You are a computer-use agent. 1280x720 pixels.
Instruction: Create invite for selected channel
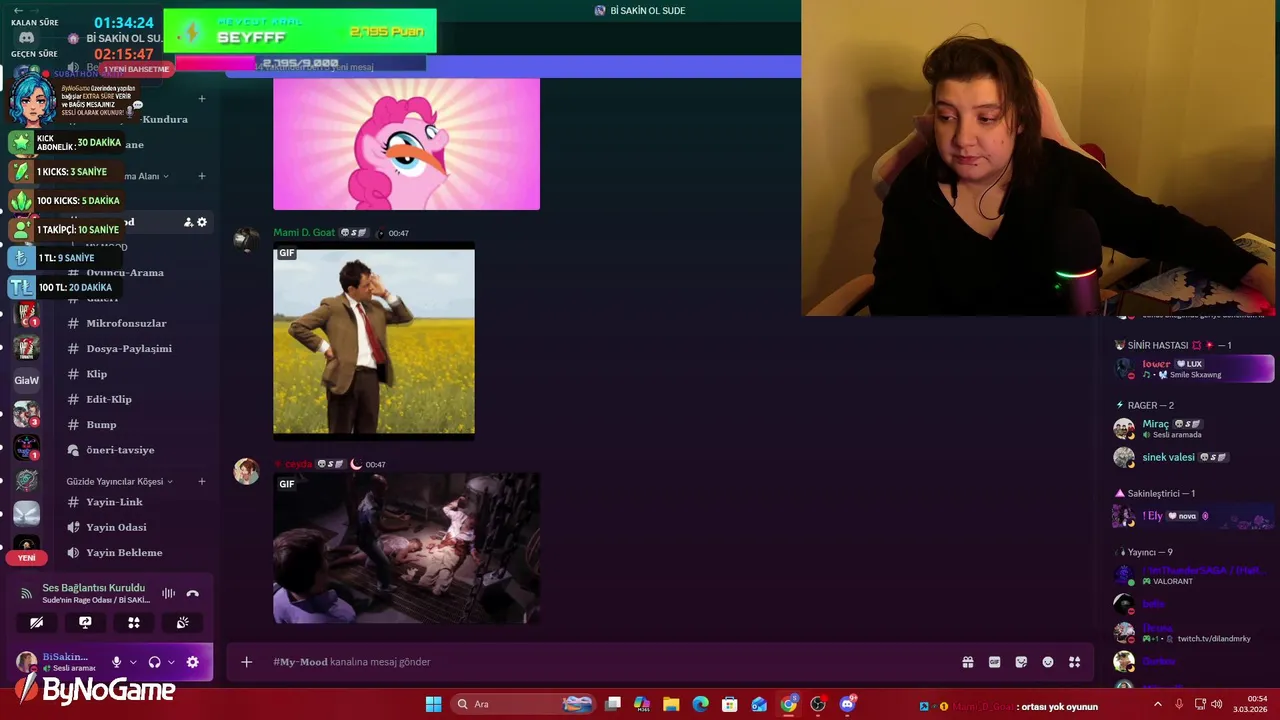(188, 222)
